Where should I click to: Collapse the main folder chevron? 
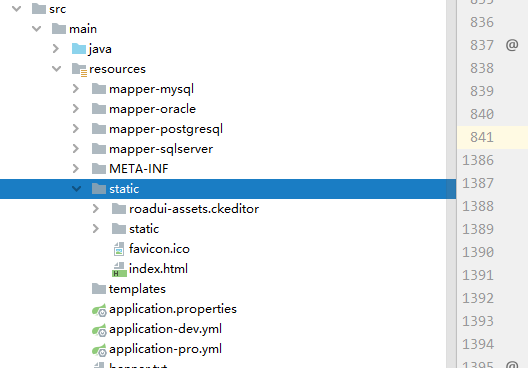coord(36,29)
